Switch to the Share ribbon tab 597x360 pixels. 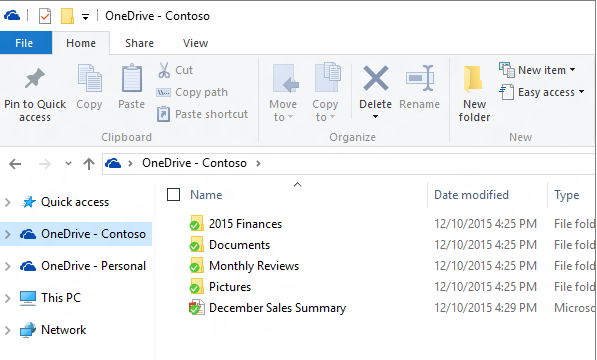[139, 43]
